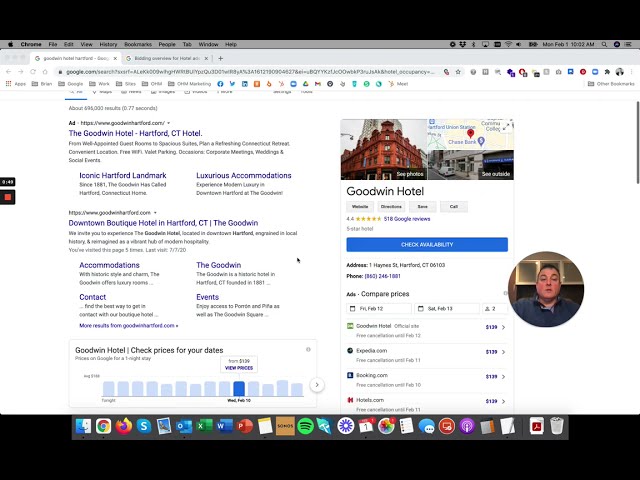The image size is (640, 480).
Task: Open the File menu
Action: [x=53, y=44]
